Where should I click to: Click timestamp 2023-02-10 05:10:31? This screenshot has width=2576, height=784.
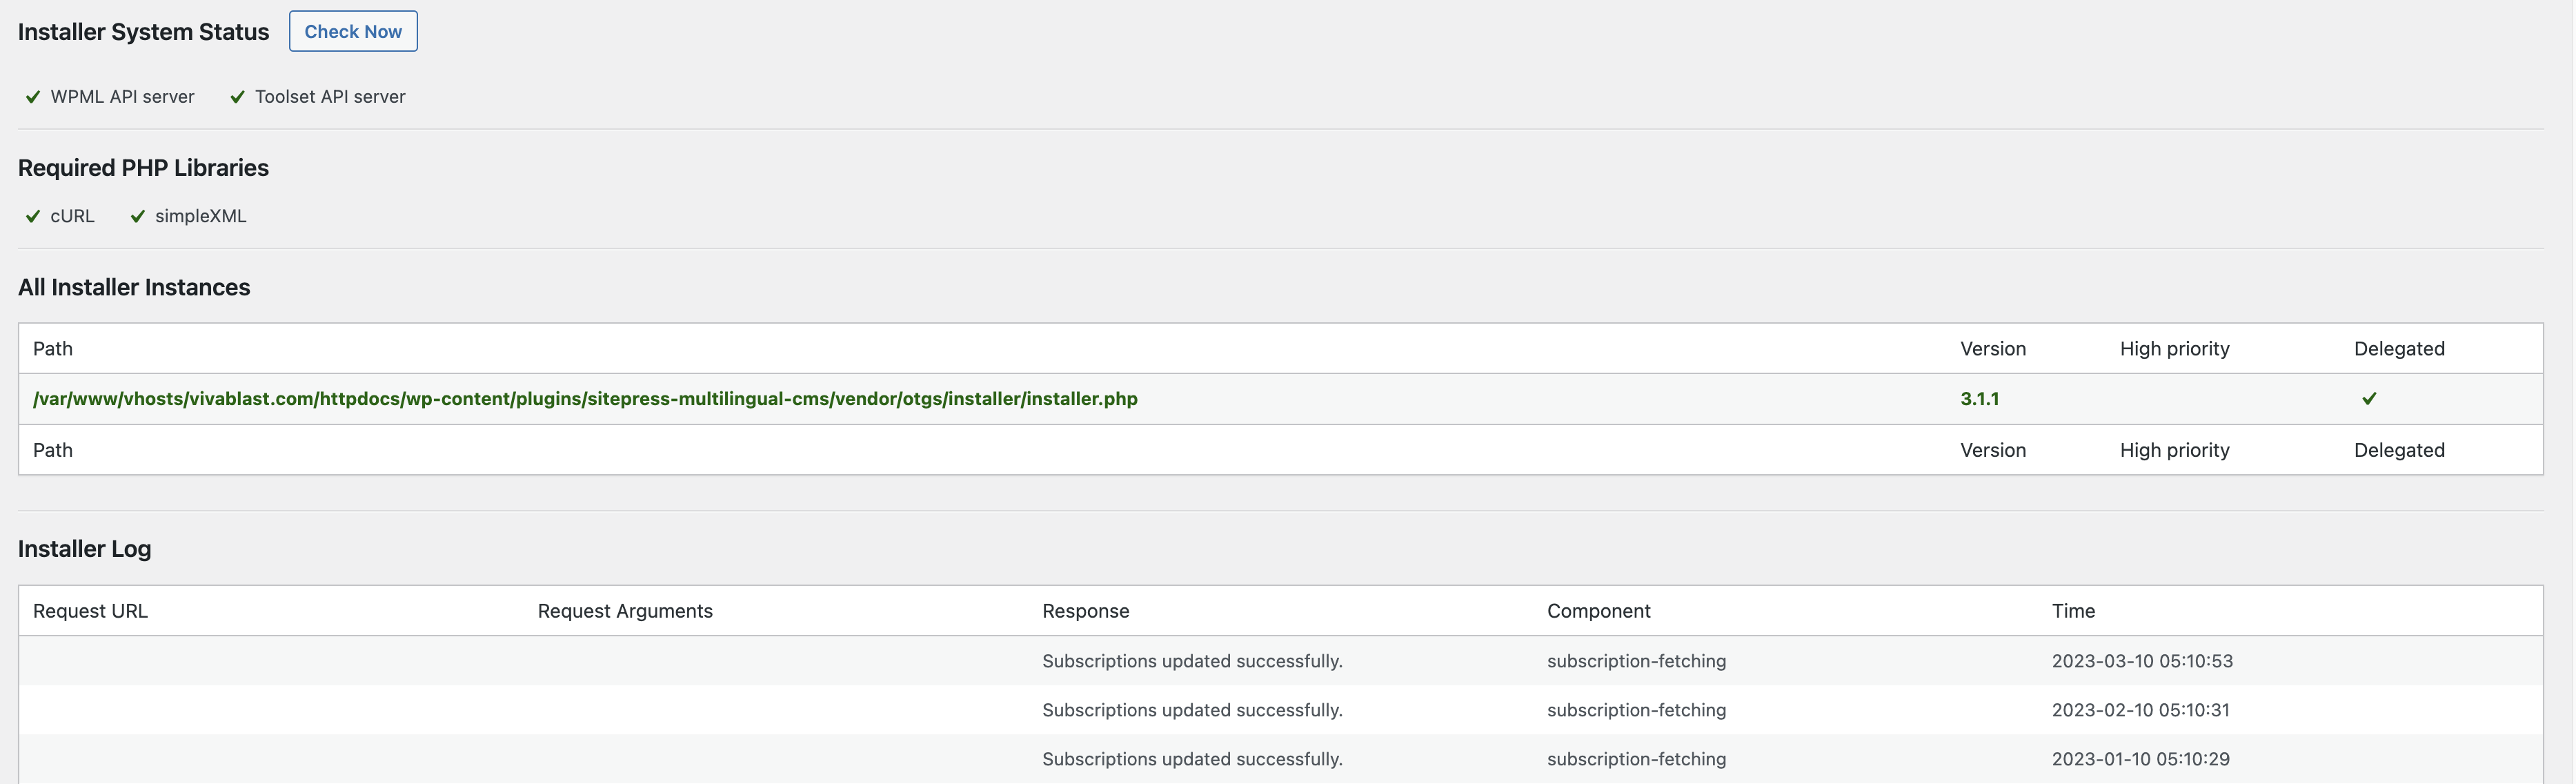tap(2141, 710)
